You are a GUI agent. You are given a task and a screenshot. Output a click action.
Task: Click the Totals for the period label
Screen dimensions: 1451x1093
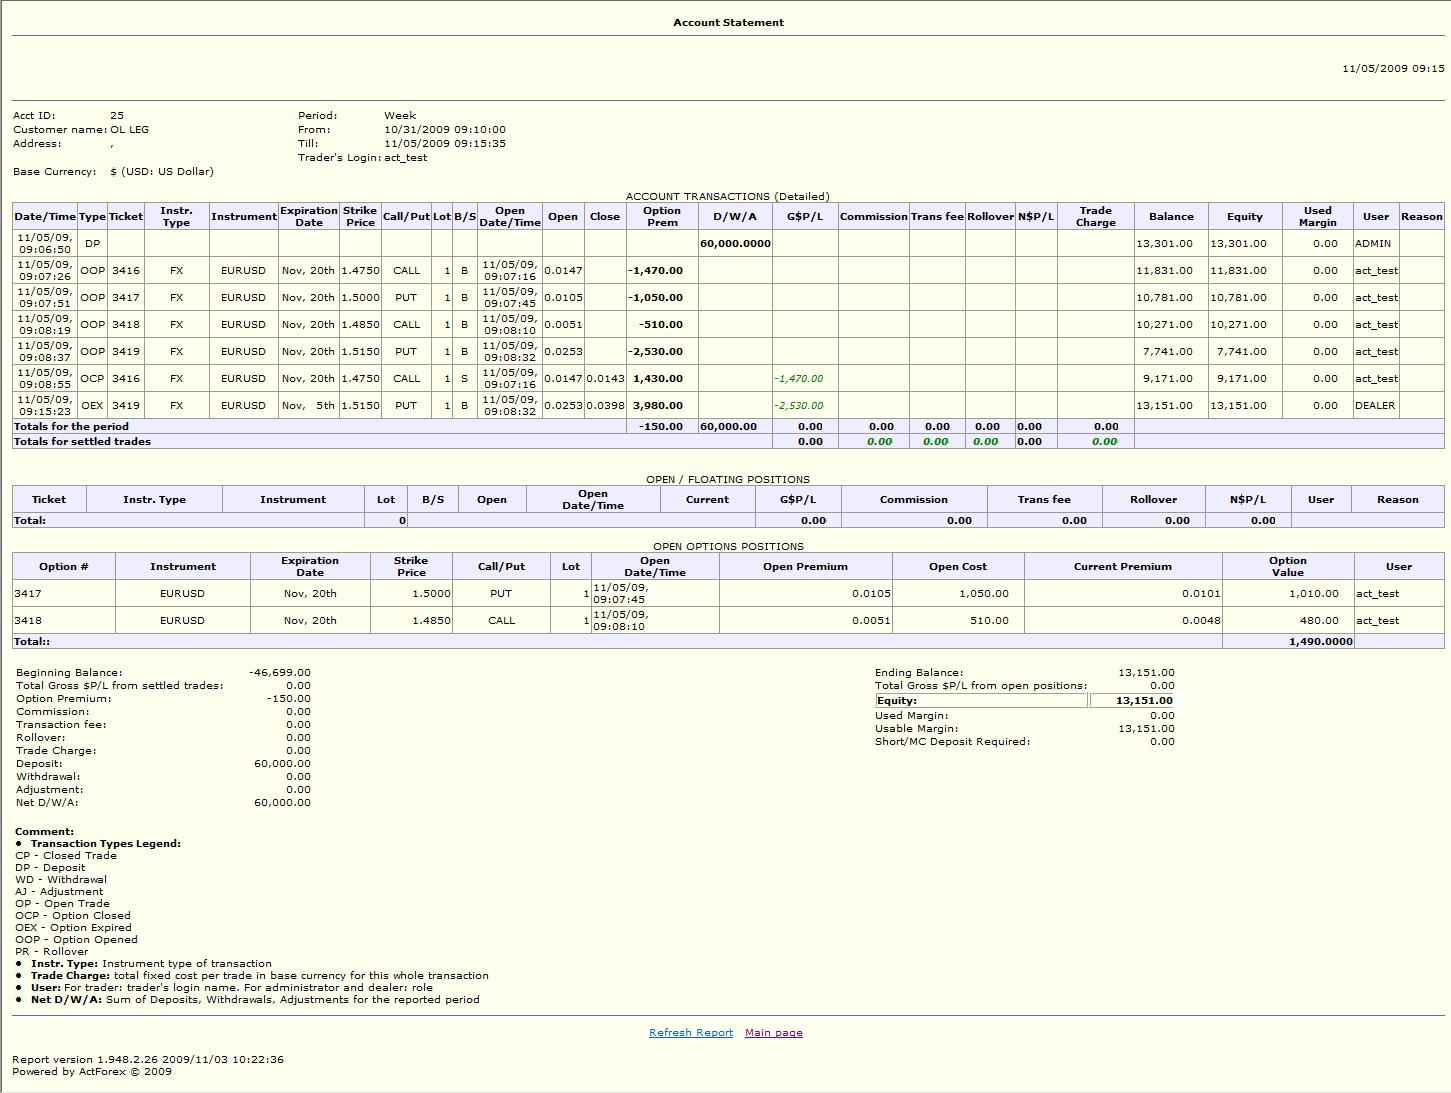(71, 427)
